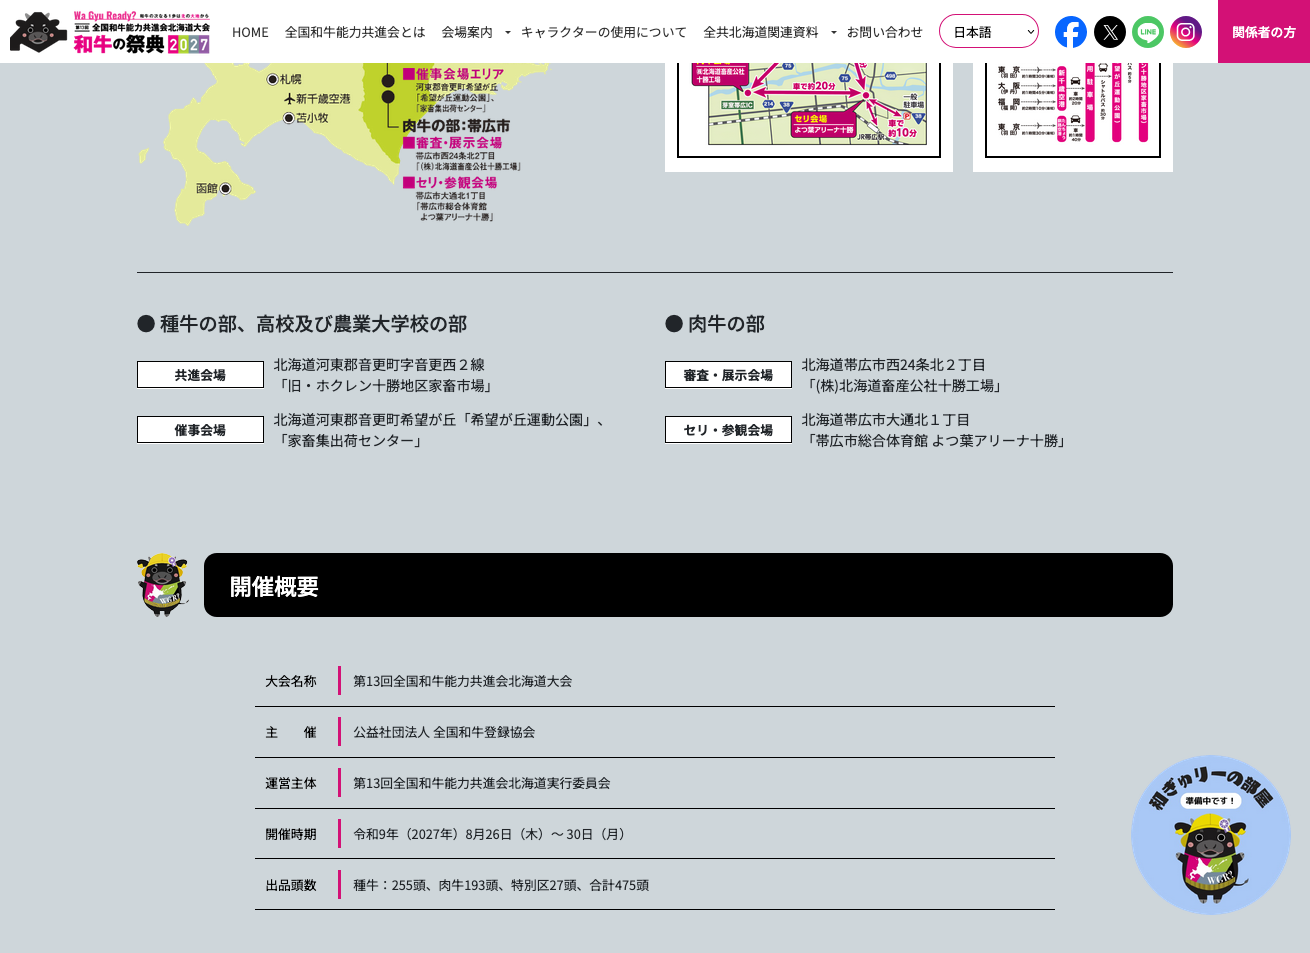This screenshot has width=1310, height=953.
Task: Enlarge the access route chart thumbnail
Action: pos(1072,108)
